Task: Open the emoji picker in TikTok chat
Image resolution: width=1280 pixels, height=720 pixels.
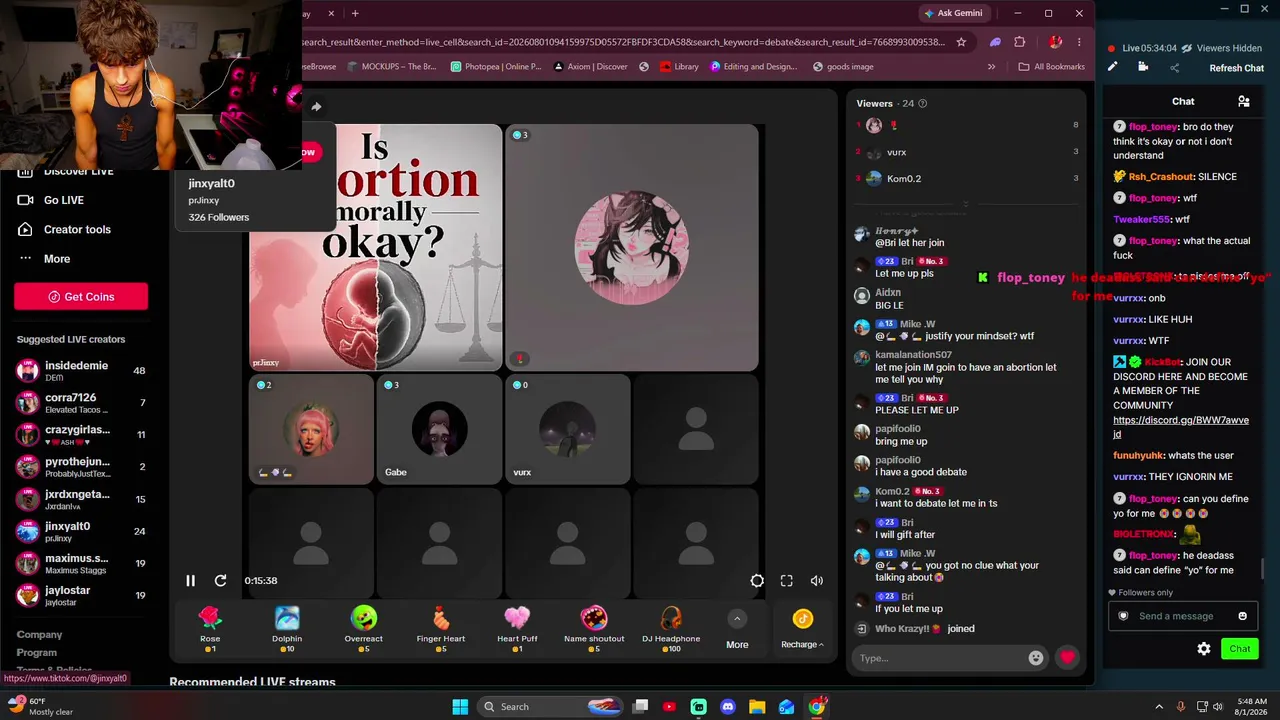Action: click(x=1036, y=658)
